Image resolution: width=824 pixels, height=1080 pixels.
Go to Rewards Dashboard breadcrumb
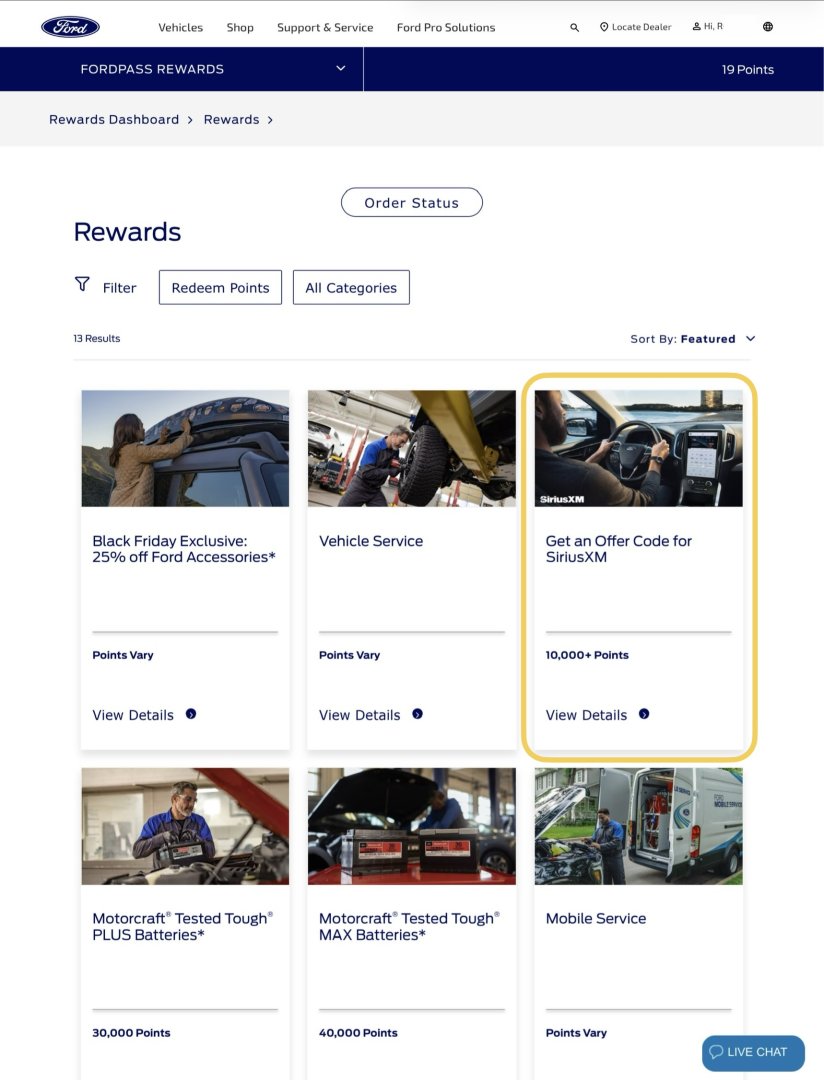pyautogui.click(x=114, y=120)
